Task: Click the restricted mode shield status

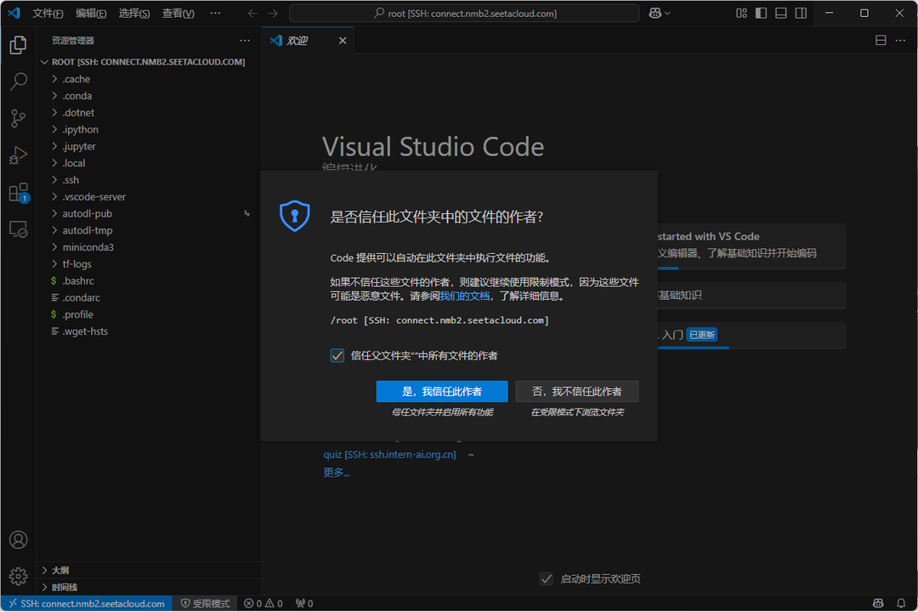Action: coord(205,603)
